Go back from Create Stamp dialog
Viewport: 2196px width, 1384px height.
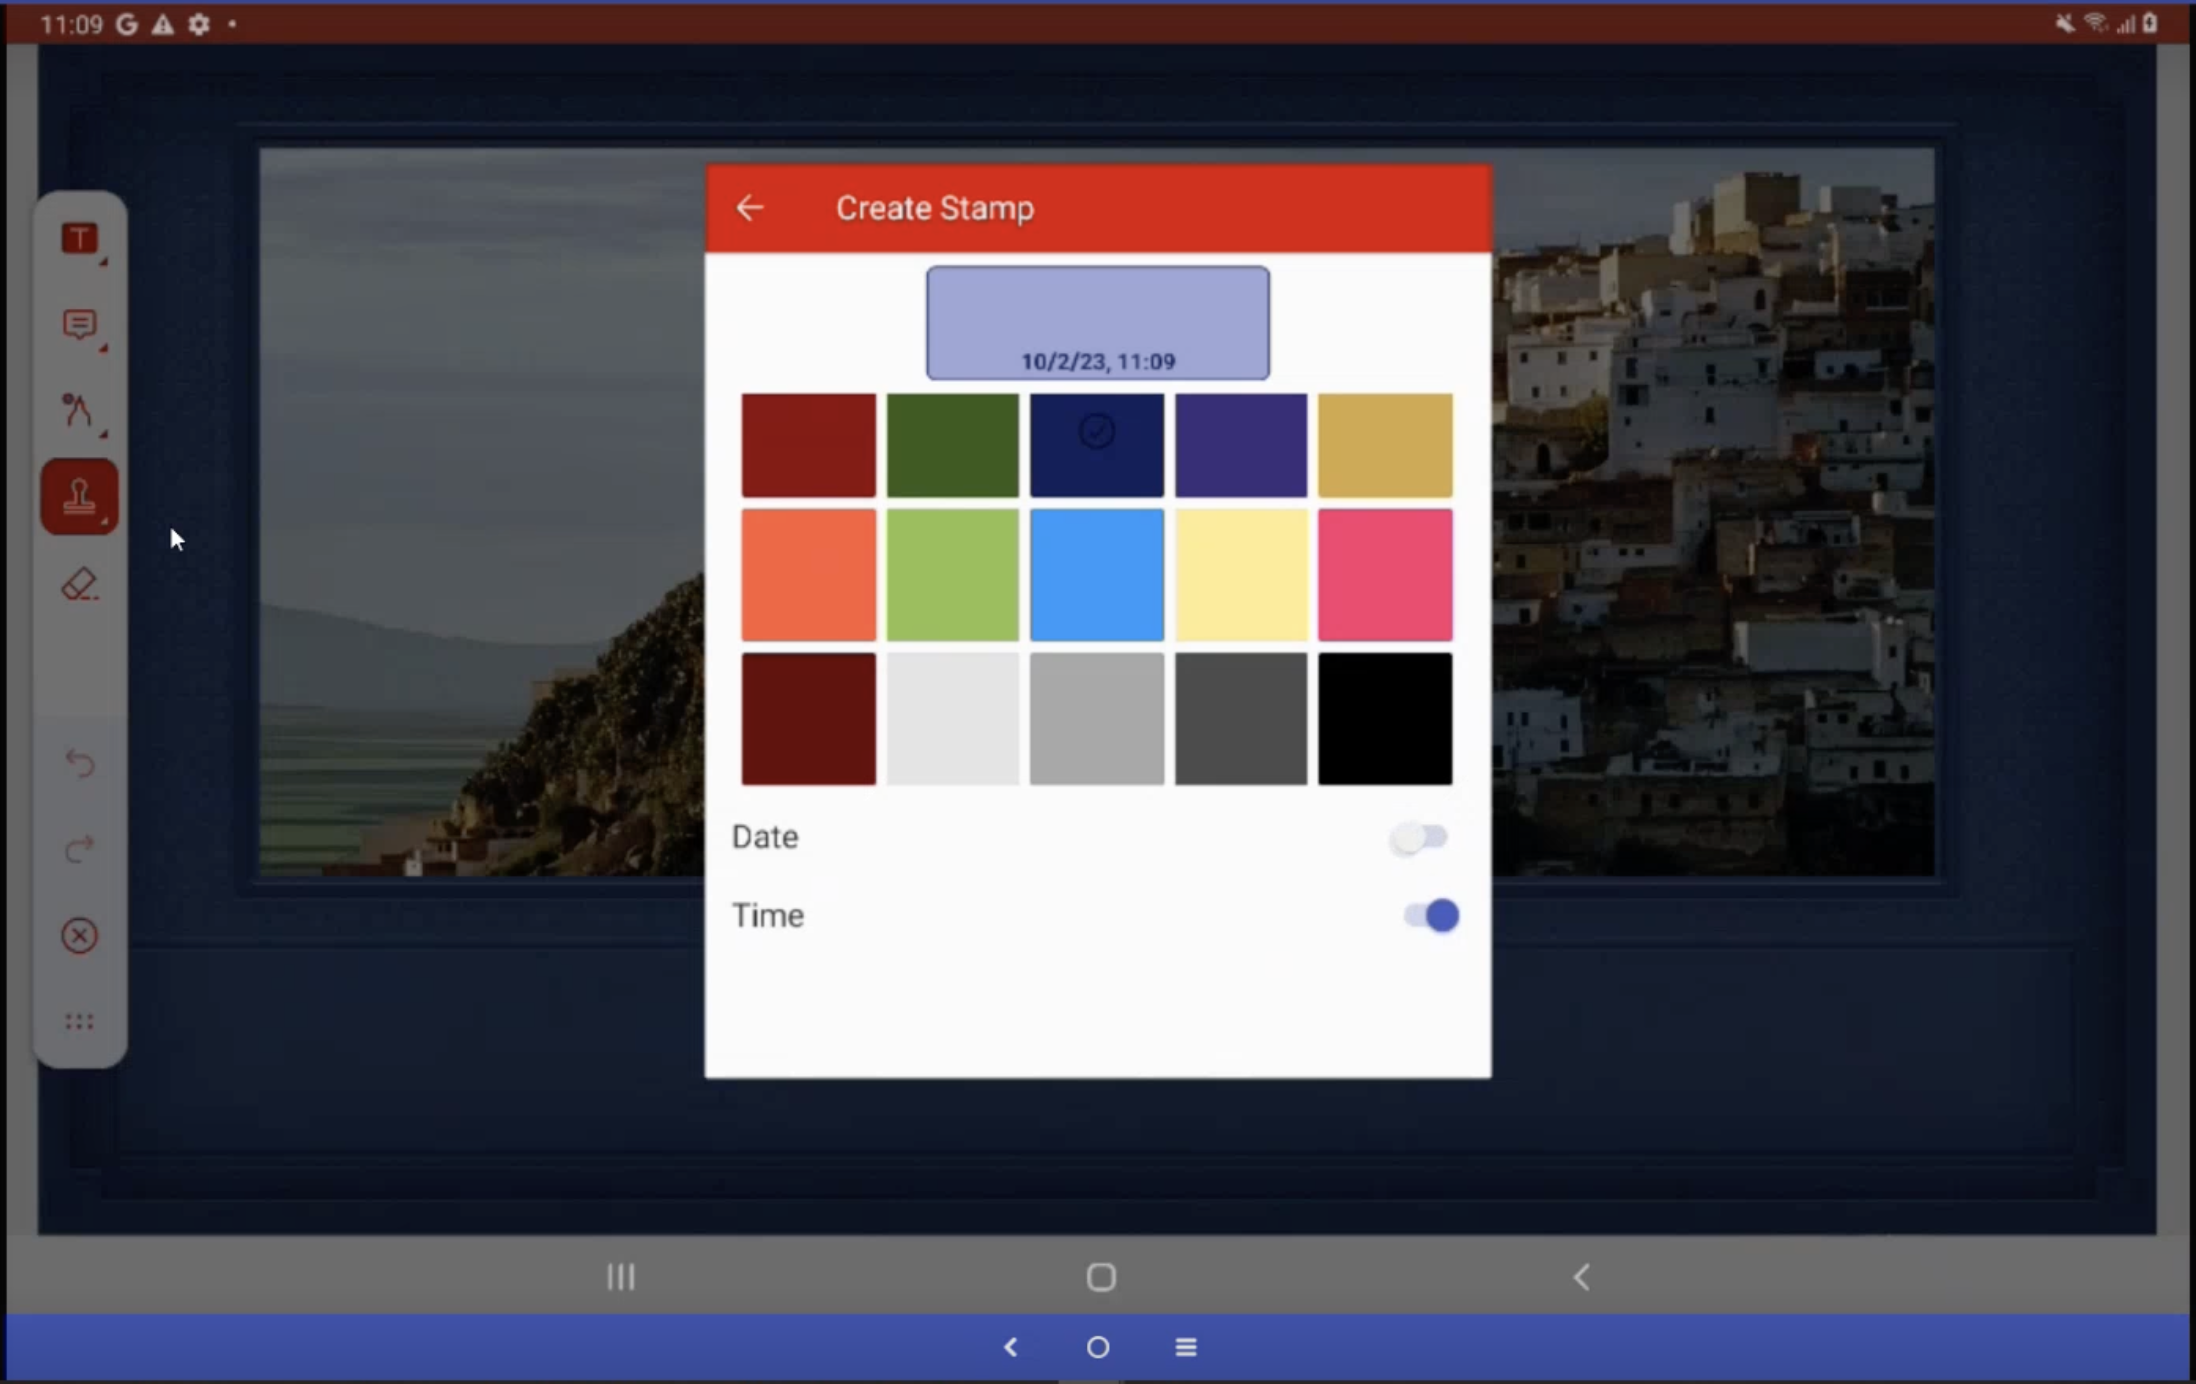point(750,208)
